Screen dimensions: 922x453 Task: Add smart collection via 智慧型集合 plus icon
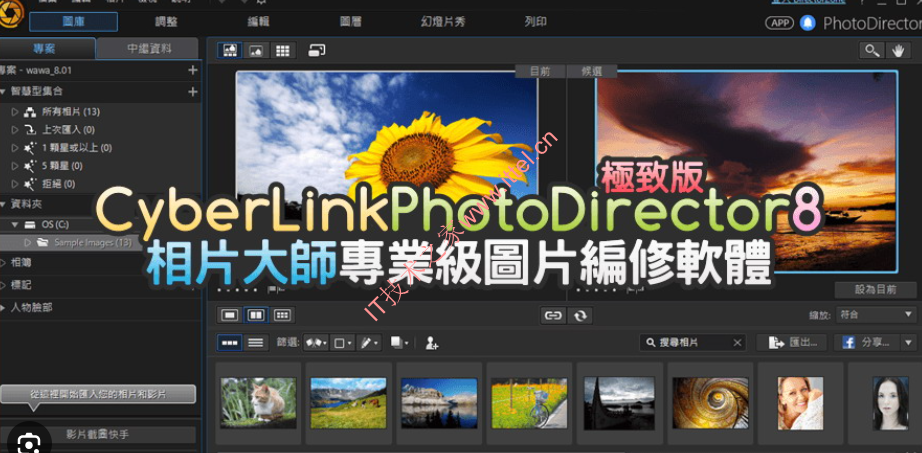(192, 92)
